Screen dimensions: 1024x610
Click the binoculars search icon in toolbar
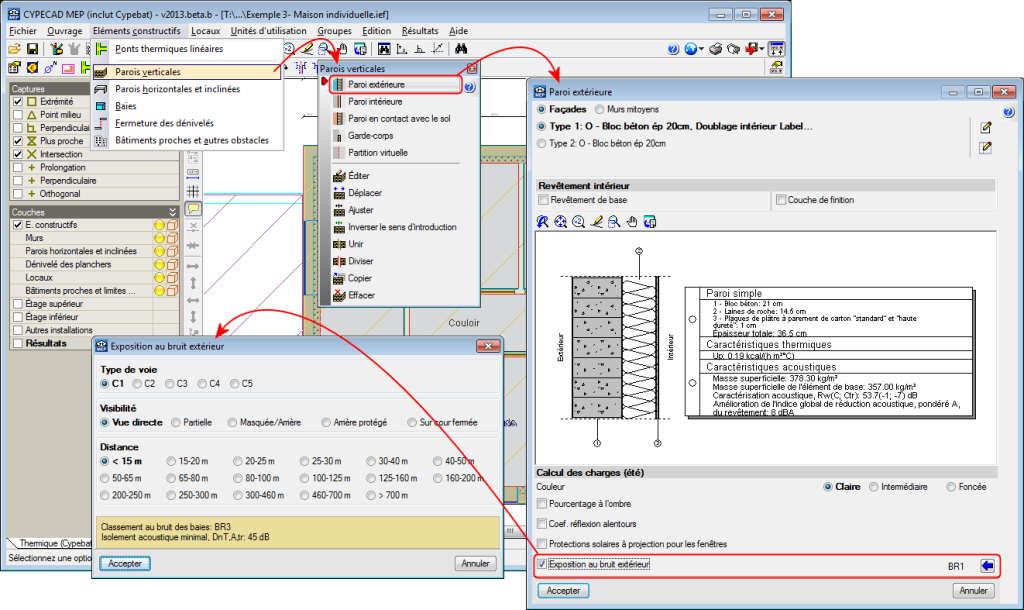tap(461, 48)
